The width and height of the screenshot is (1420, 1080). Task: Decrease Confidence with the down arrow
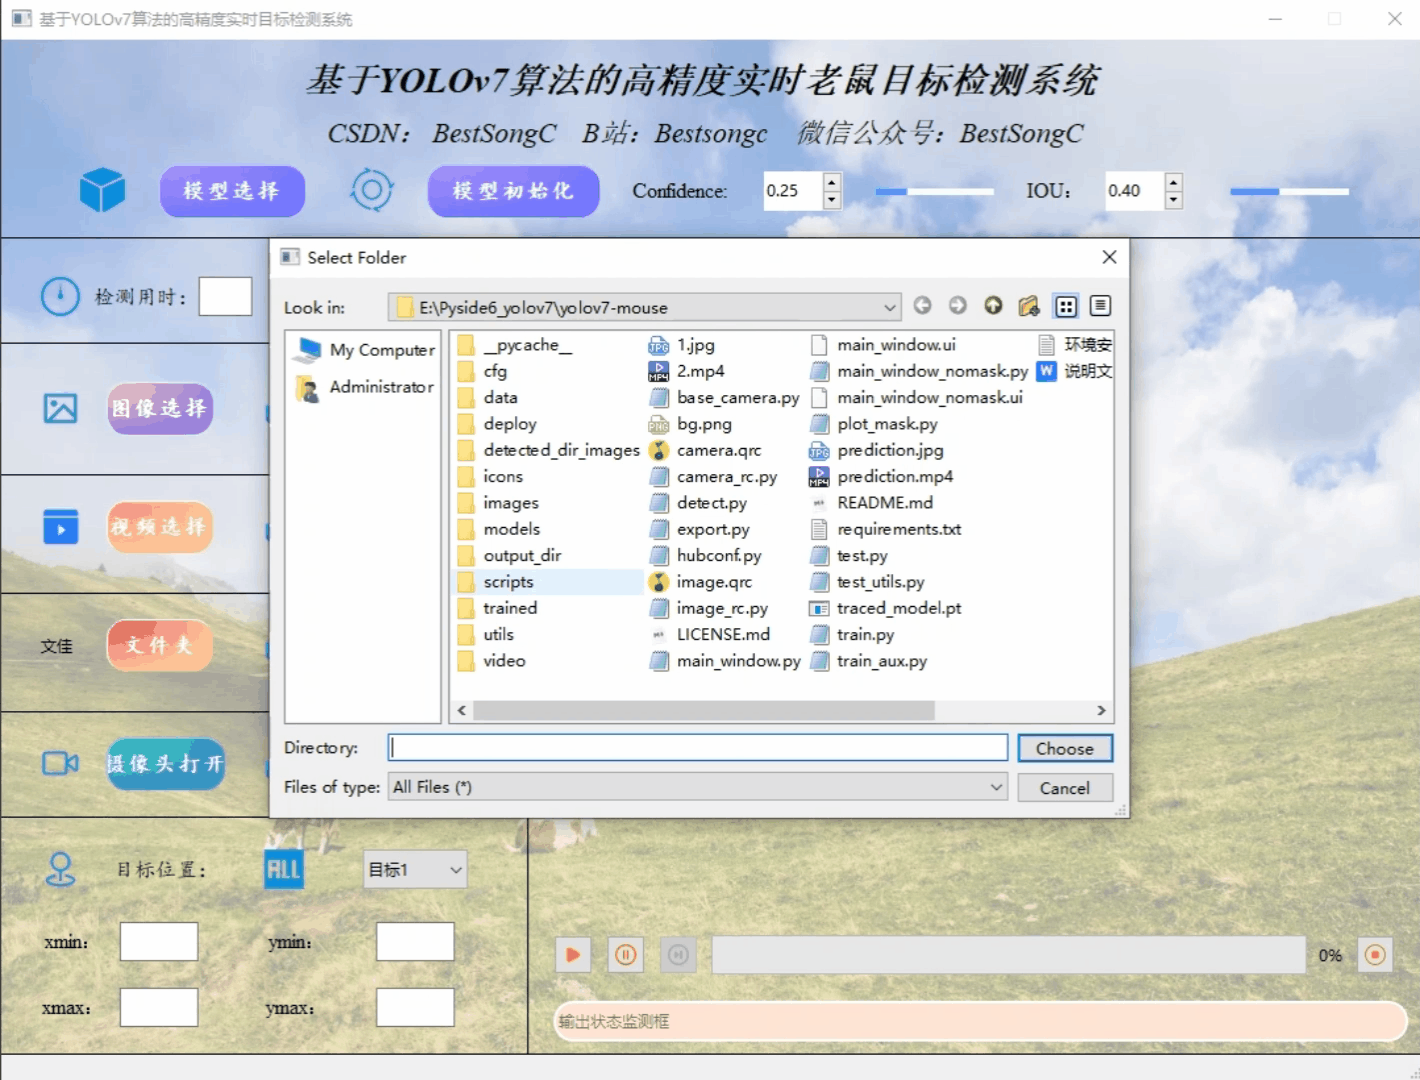[831, 200]
